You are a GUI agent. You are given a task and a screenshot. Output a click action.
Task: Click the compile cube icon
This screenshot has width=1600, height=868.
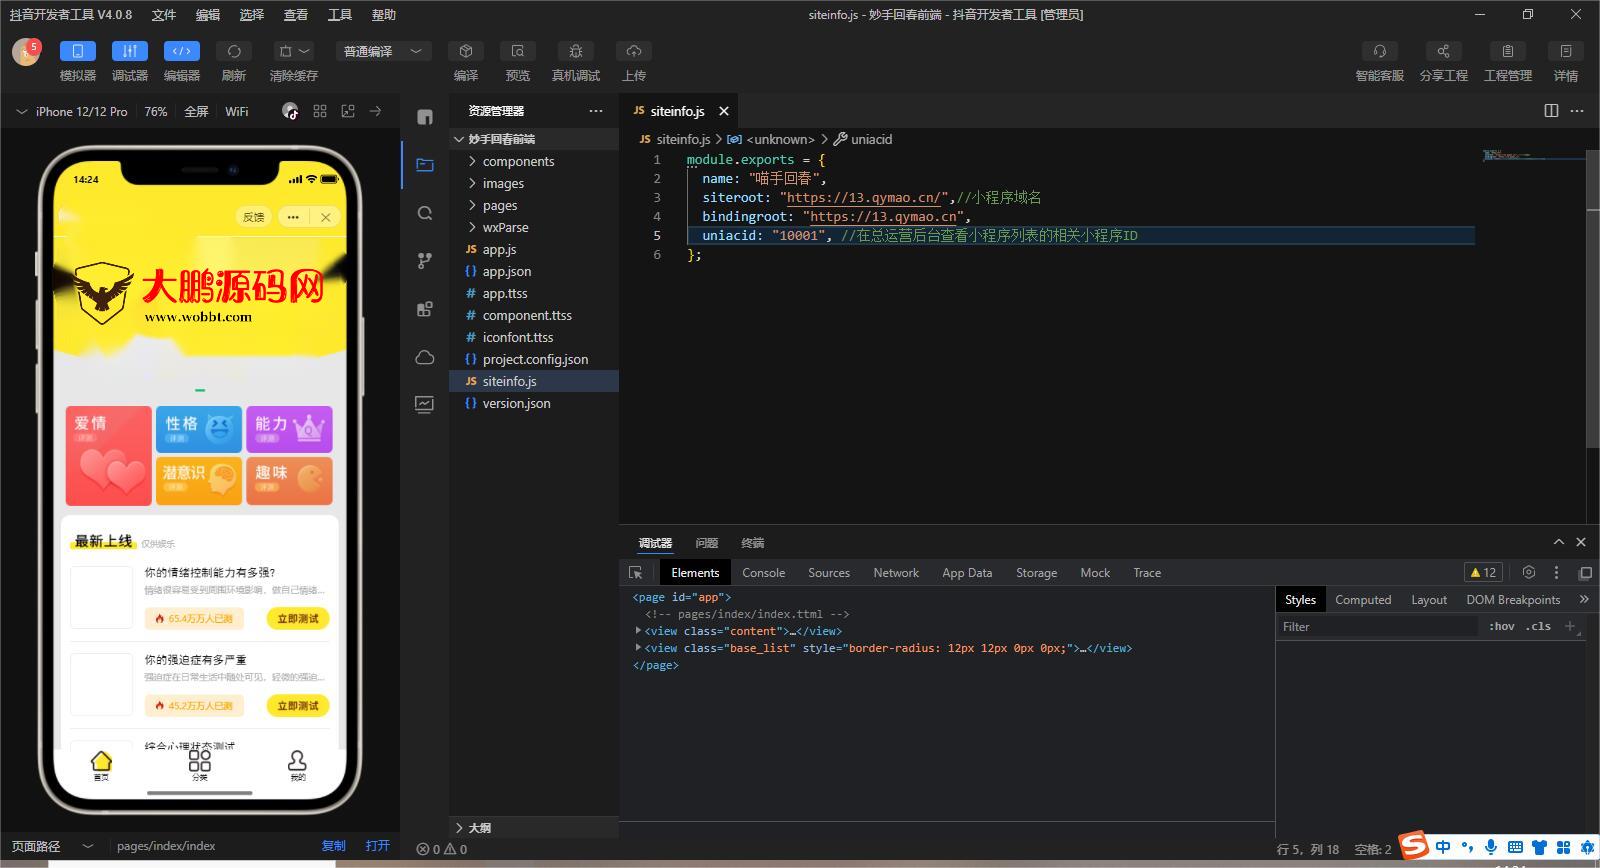[466, 51]
